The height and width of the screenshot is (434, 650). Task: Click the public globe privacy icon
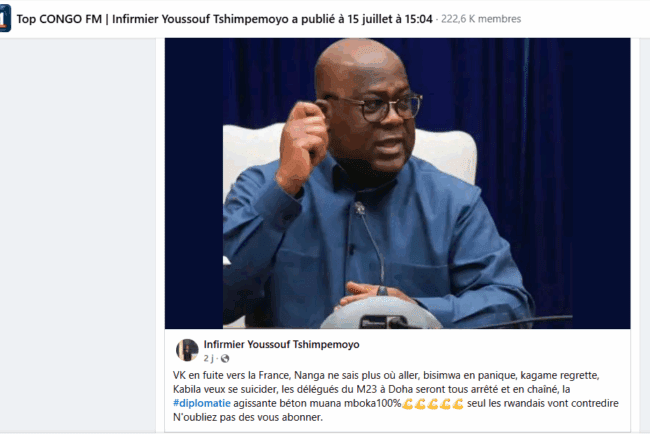click(225, 358)
